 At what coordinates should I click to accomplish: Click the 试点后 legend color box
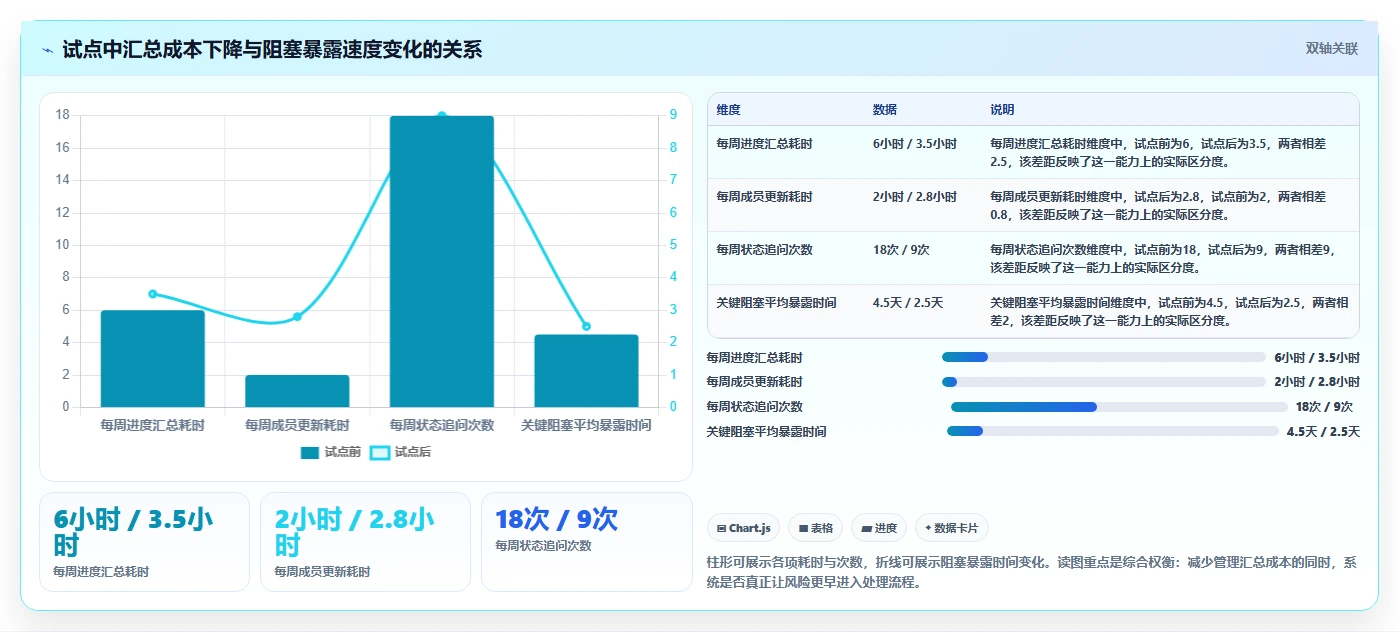pyautogui.click(x=380, y=452)
